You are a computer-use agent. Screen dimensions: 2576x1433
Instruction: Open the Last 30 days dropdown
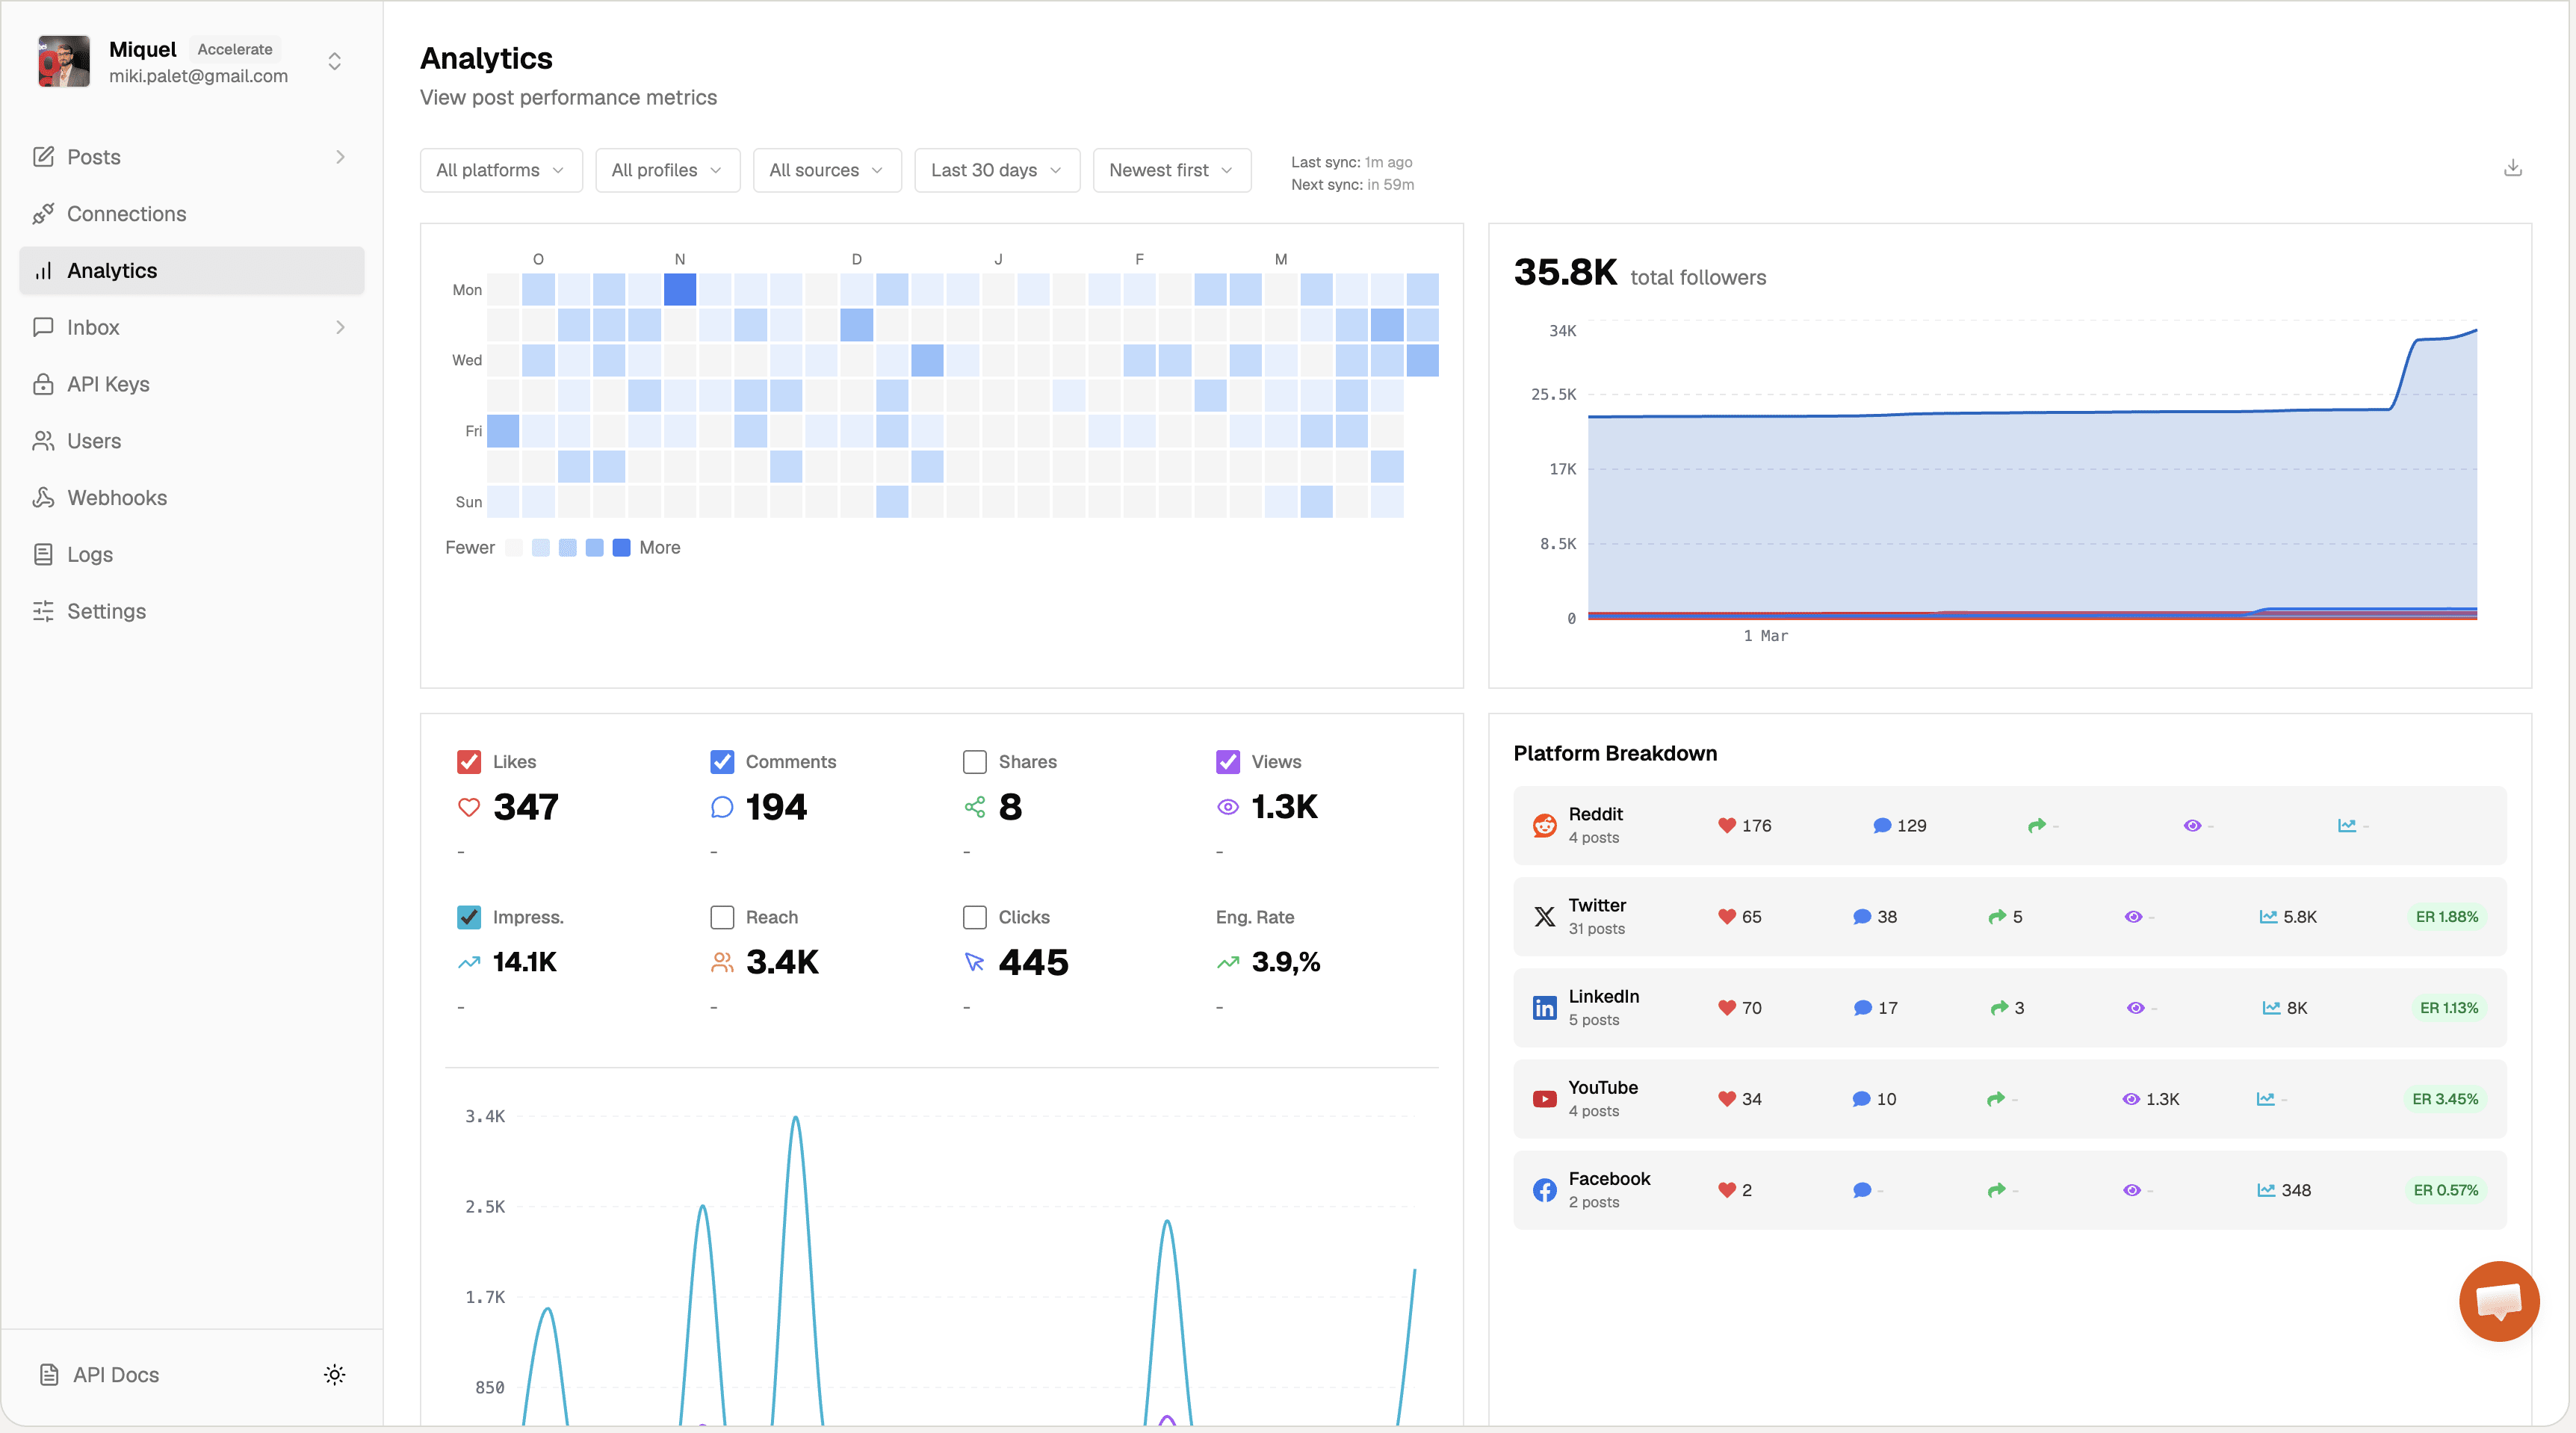pos(996,170)
